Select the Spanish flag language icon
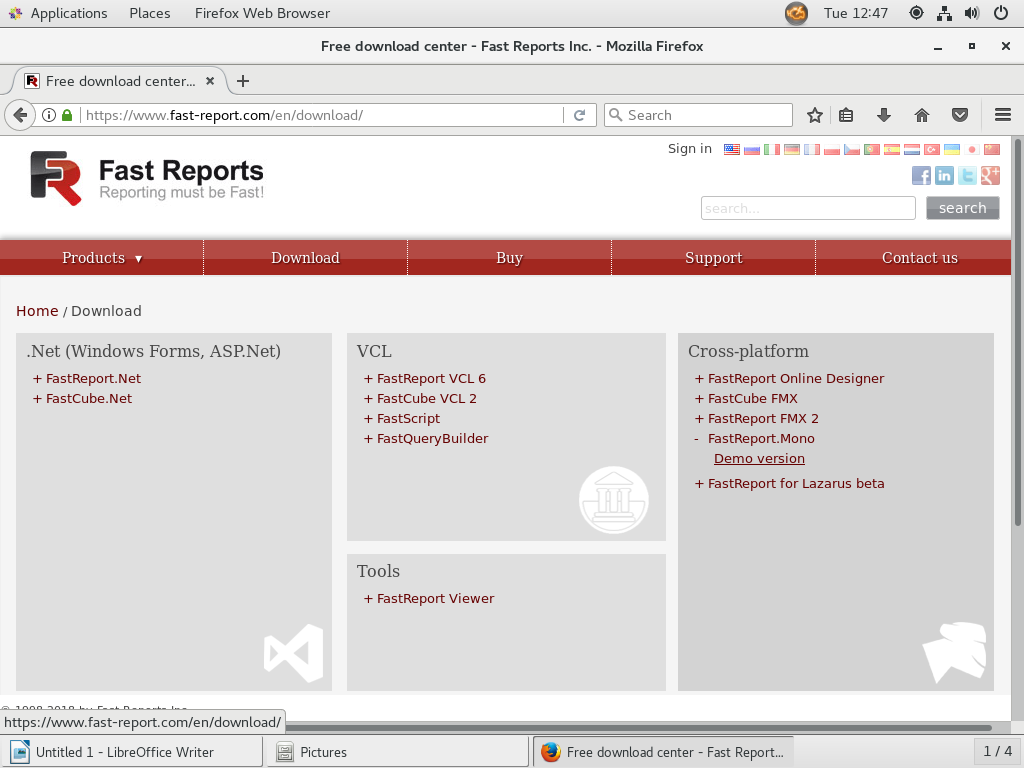Viewport: 1024px width, 768px height. (x=892, y=150)
